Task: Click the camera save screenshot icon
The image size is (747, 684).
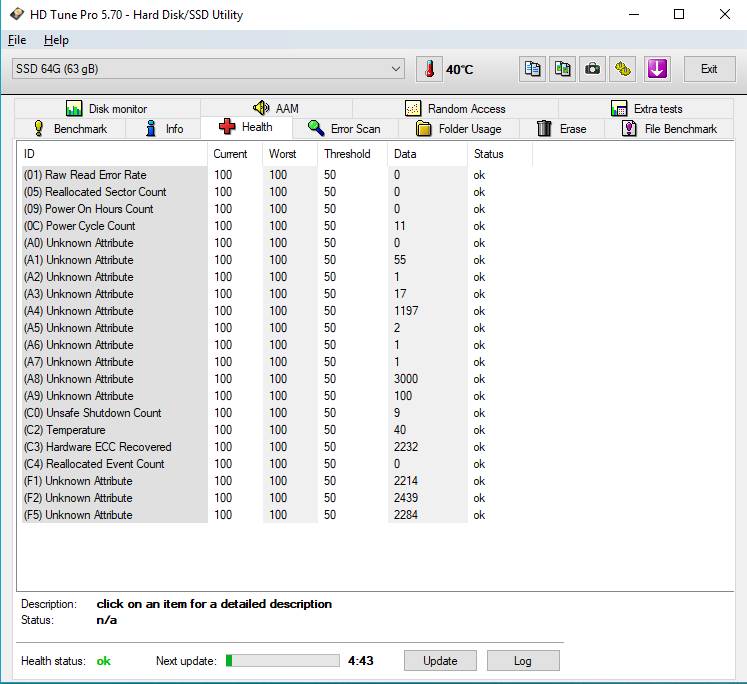Action: 592,69
